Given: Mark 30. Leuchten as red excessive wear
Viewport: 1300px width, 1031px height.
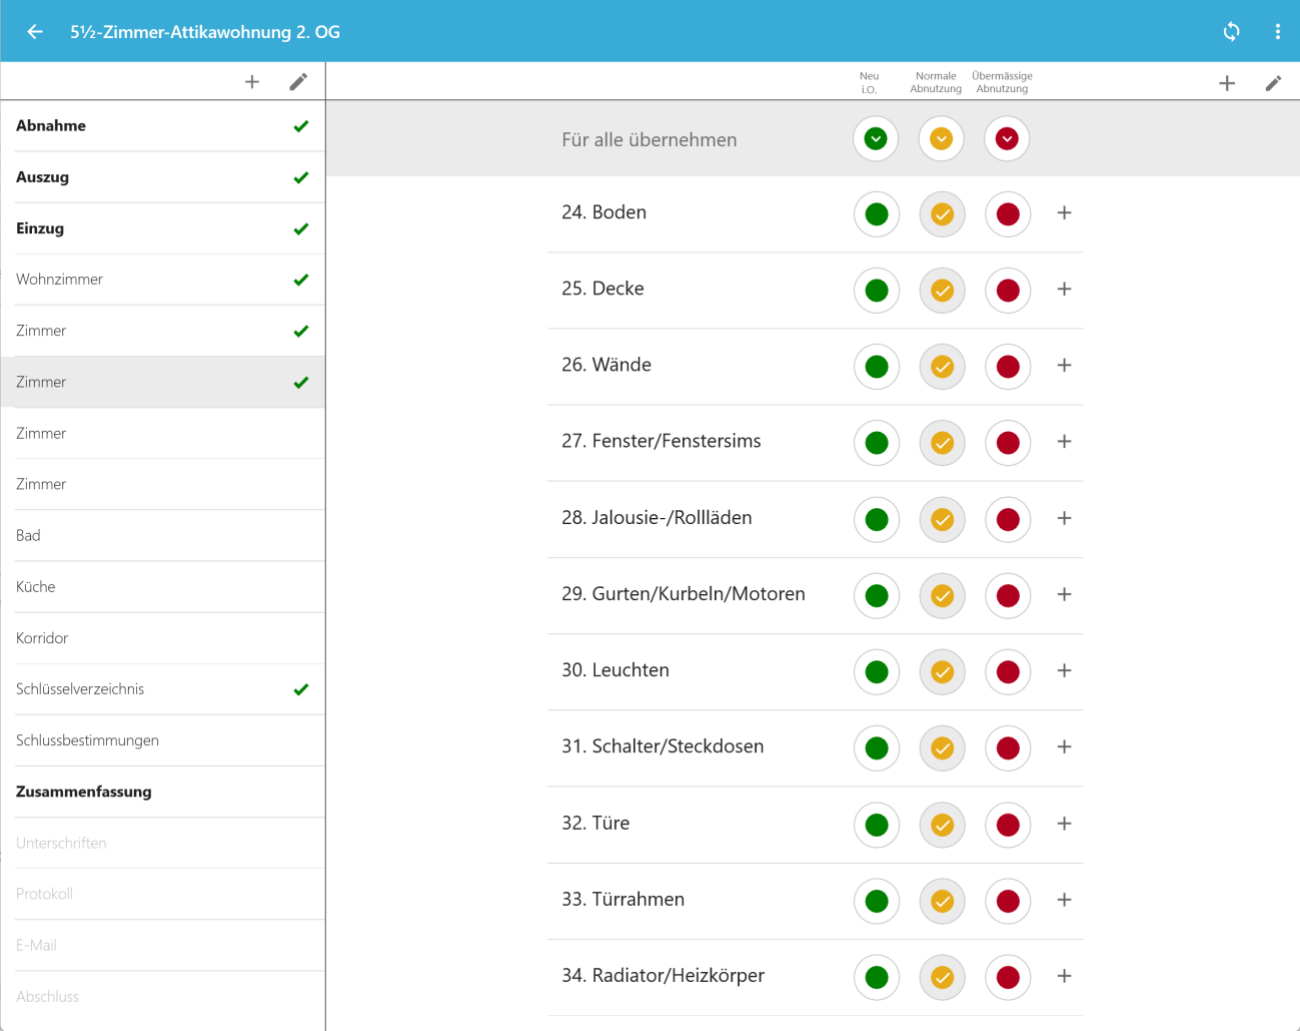Looking at the screenshot, I should 1008,672.
